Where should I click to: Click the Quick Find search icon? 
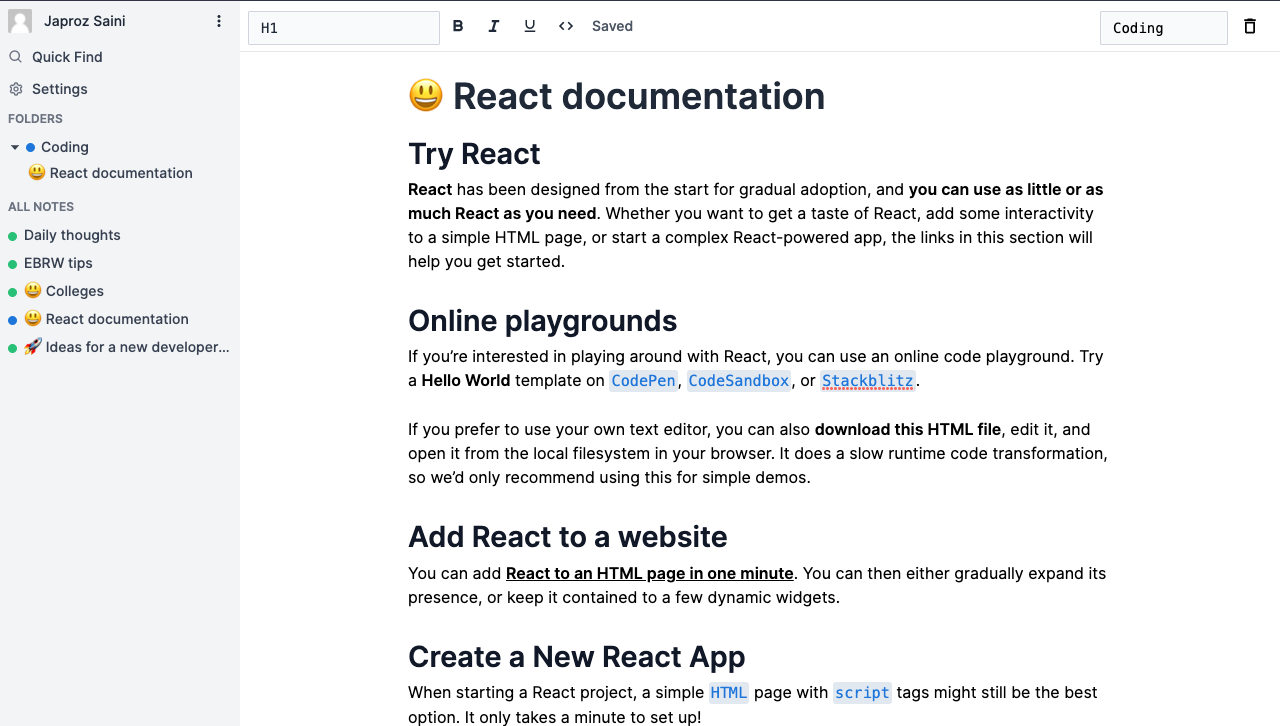[x=16, y=57]
